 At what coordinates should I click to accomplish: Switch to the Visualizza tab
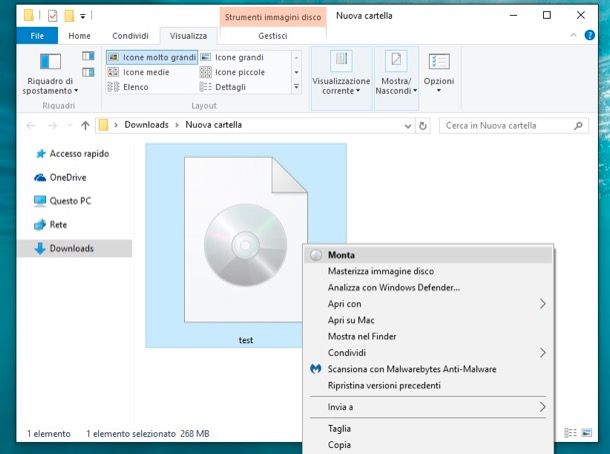coord(188,36)
